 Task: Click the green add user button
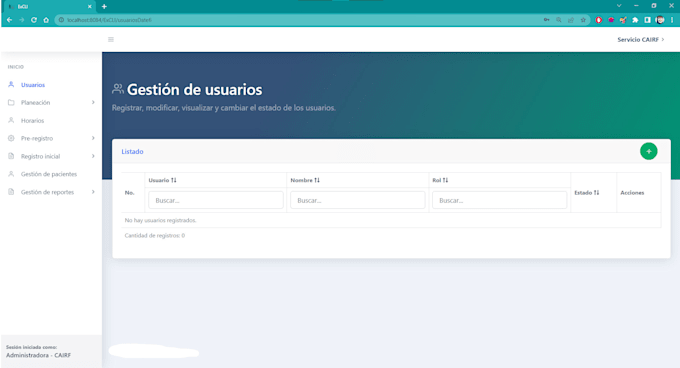pos(648,151)
